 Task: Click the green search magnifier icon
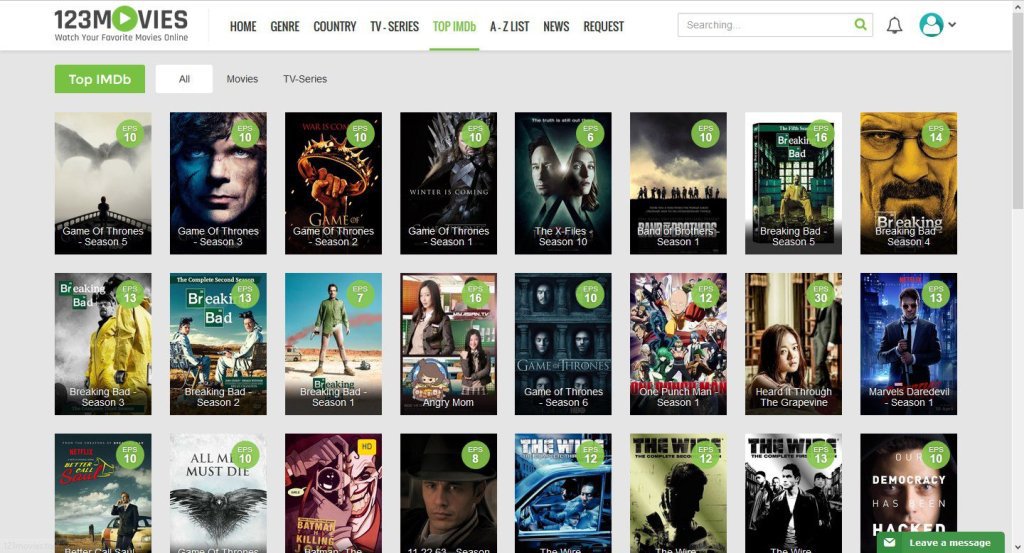(x=861, y=25)
